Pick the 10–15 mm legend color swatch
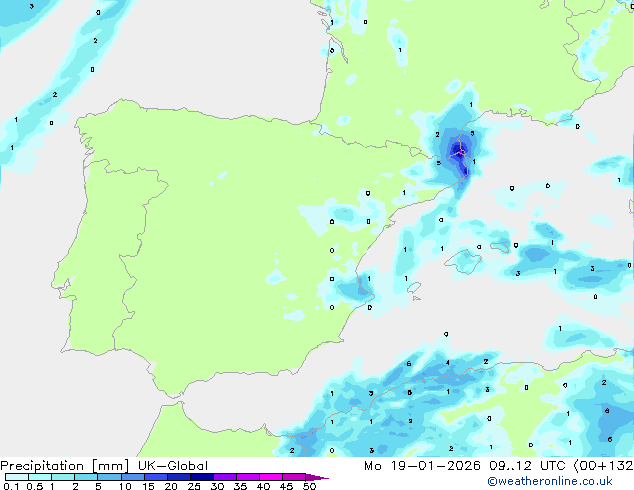Viewport: 634px width, 490px height. coord(132,477)
